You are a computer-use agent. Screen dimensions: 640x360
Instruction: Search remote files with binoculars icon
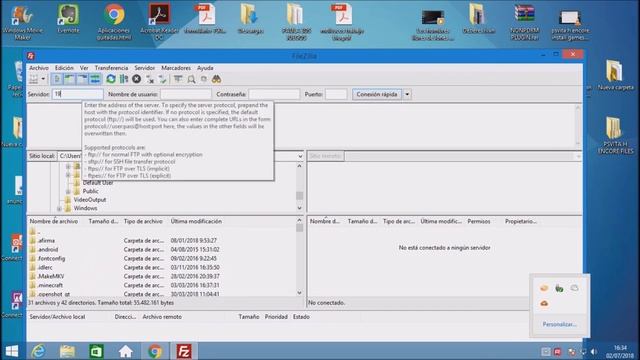216,79
